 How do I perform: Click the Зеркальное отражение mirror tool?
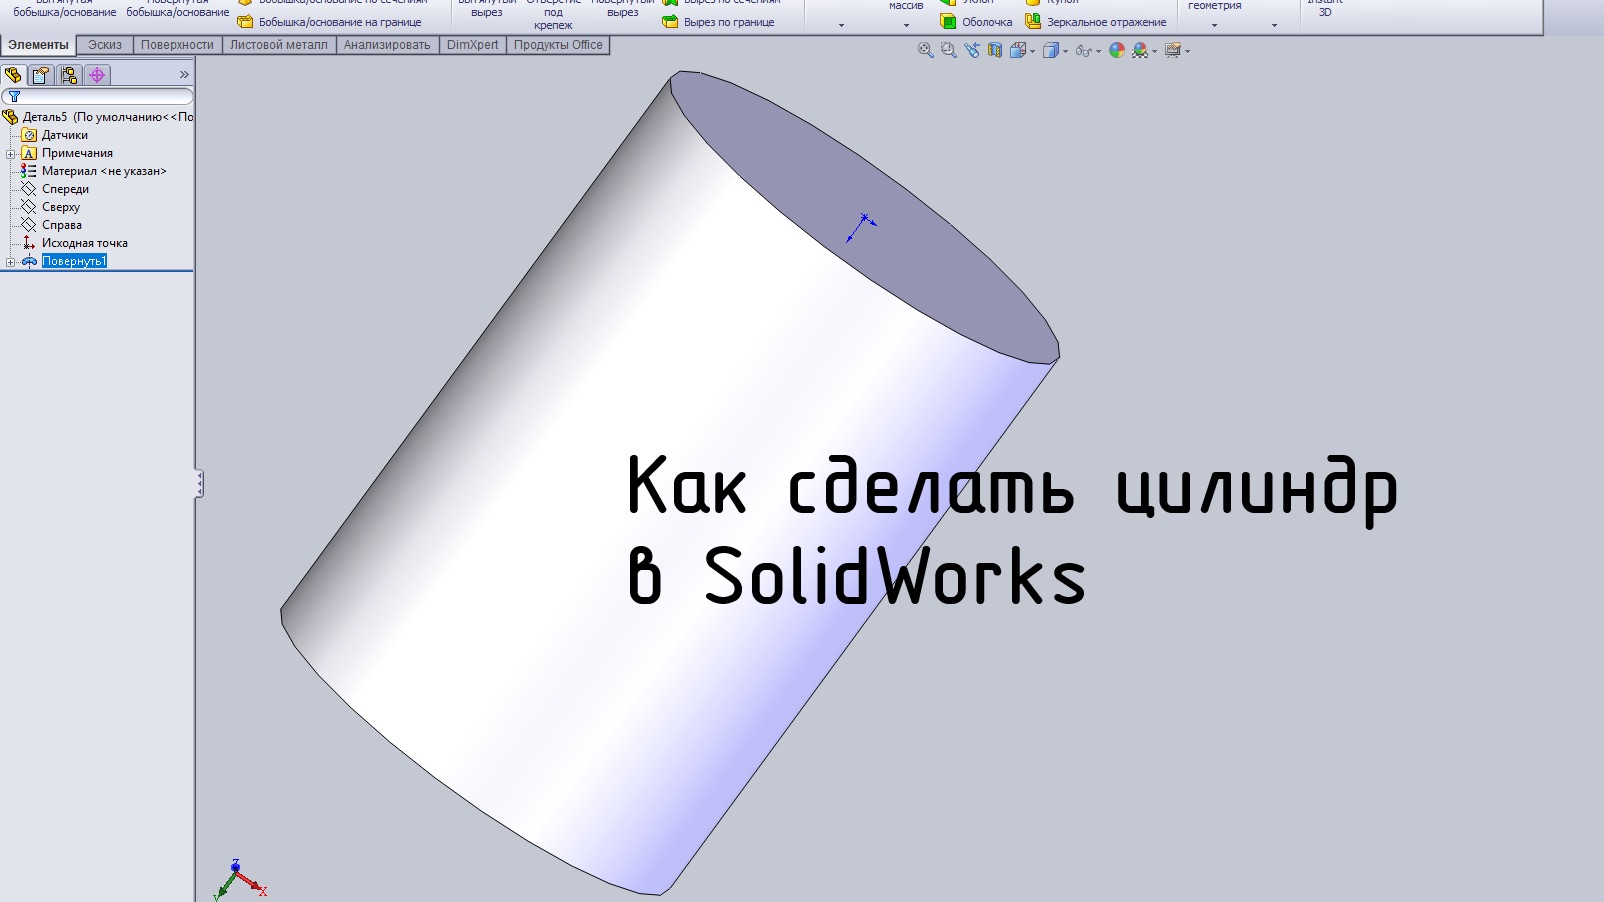pyautogui.click(x=1096, y=22)
